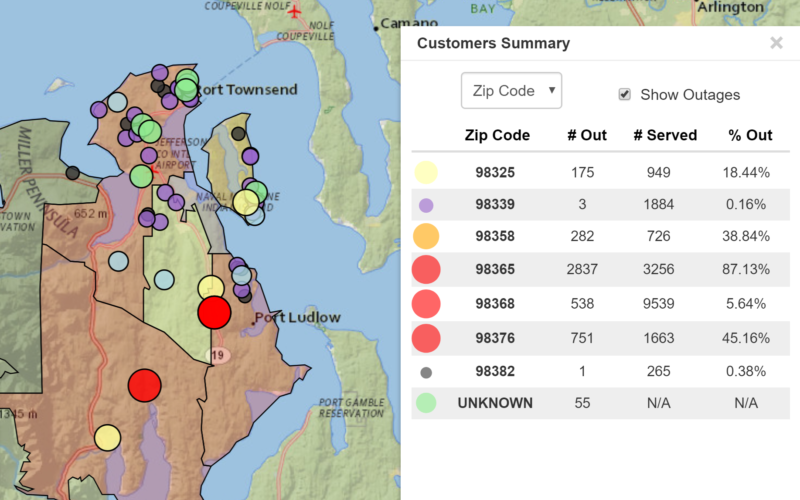Click the 751 customers out value

582,338
